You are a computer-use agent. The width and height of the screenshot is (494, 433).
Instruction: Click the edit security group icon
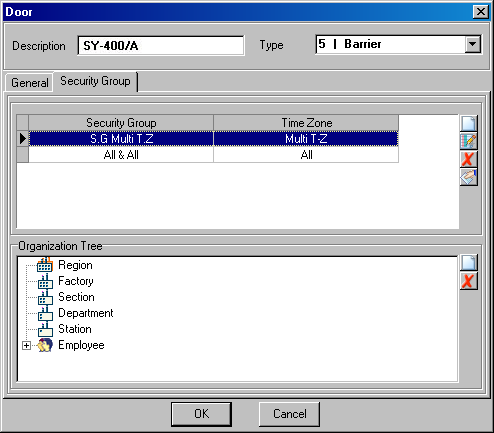468,141
